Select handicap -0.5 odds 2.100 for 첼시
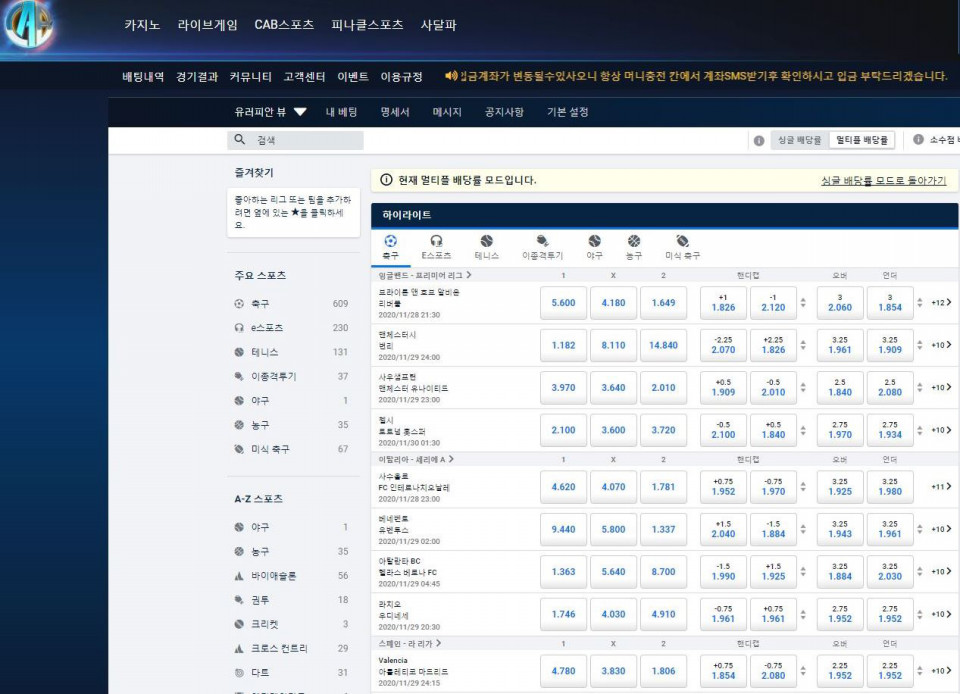The width and height of the screenshot is (960, 694). point(723,430)
